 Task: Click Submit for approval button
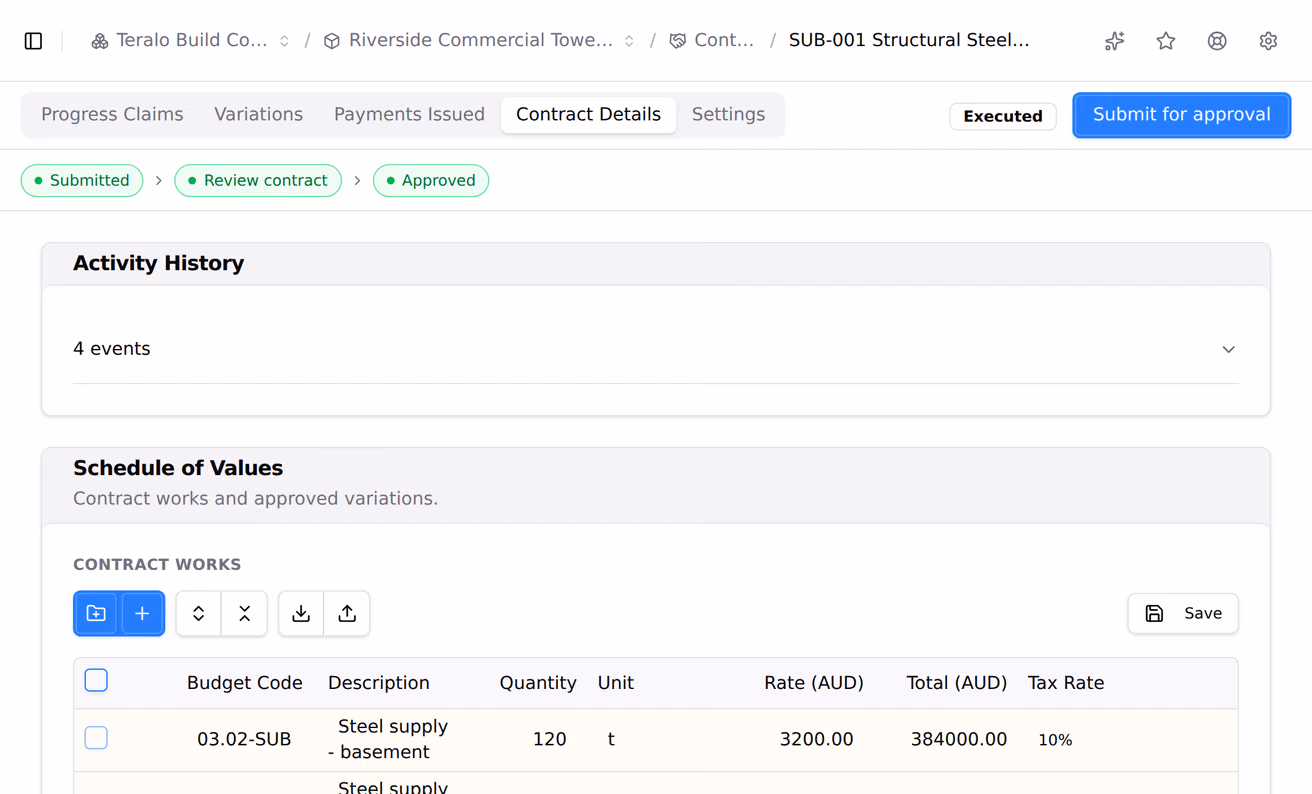(1181, 115)
